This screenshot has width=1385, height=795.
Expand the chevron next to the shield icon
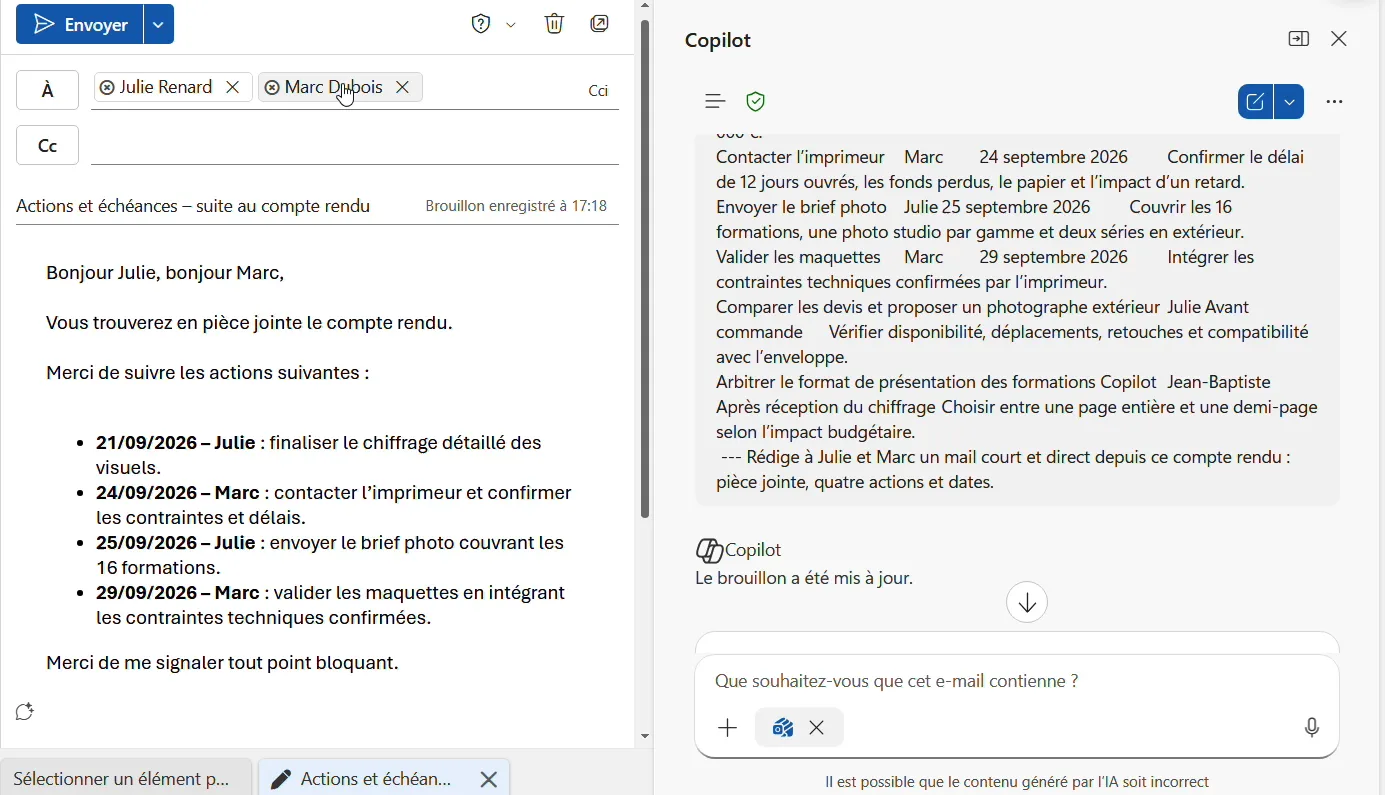[511, 25]
